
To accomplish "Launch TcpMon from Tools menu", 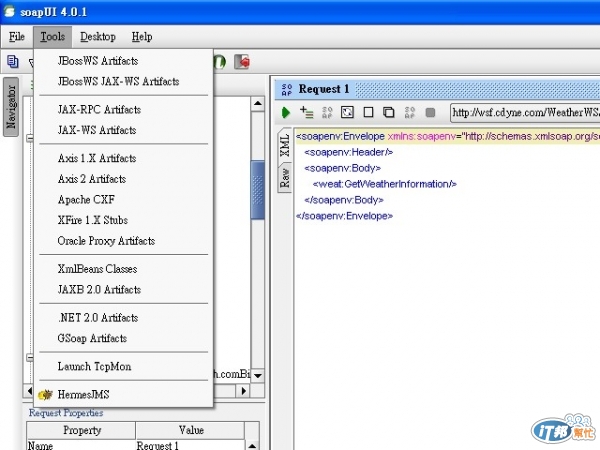I will click(124, 366).
